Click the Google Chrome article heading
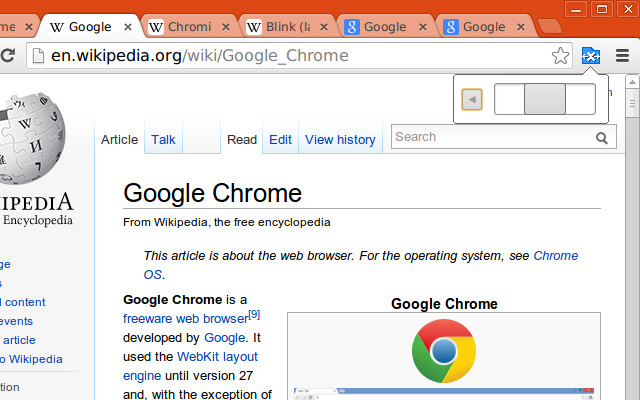The image size is (640, 400). 213,193
